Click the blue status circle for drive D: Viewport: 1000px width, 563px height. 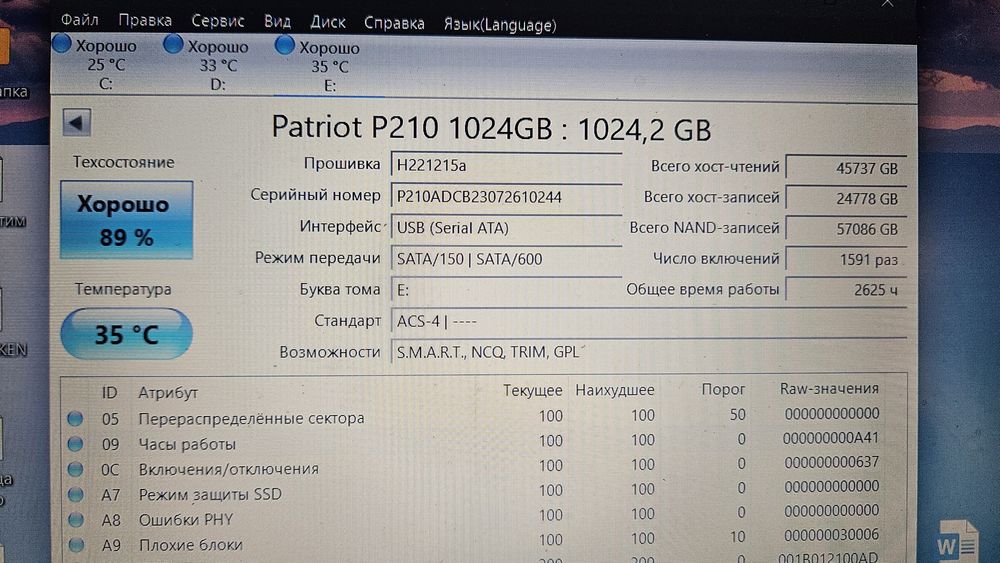pos(173,45)
